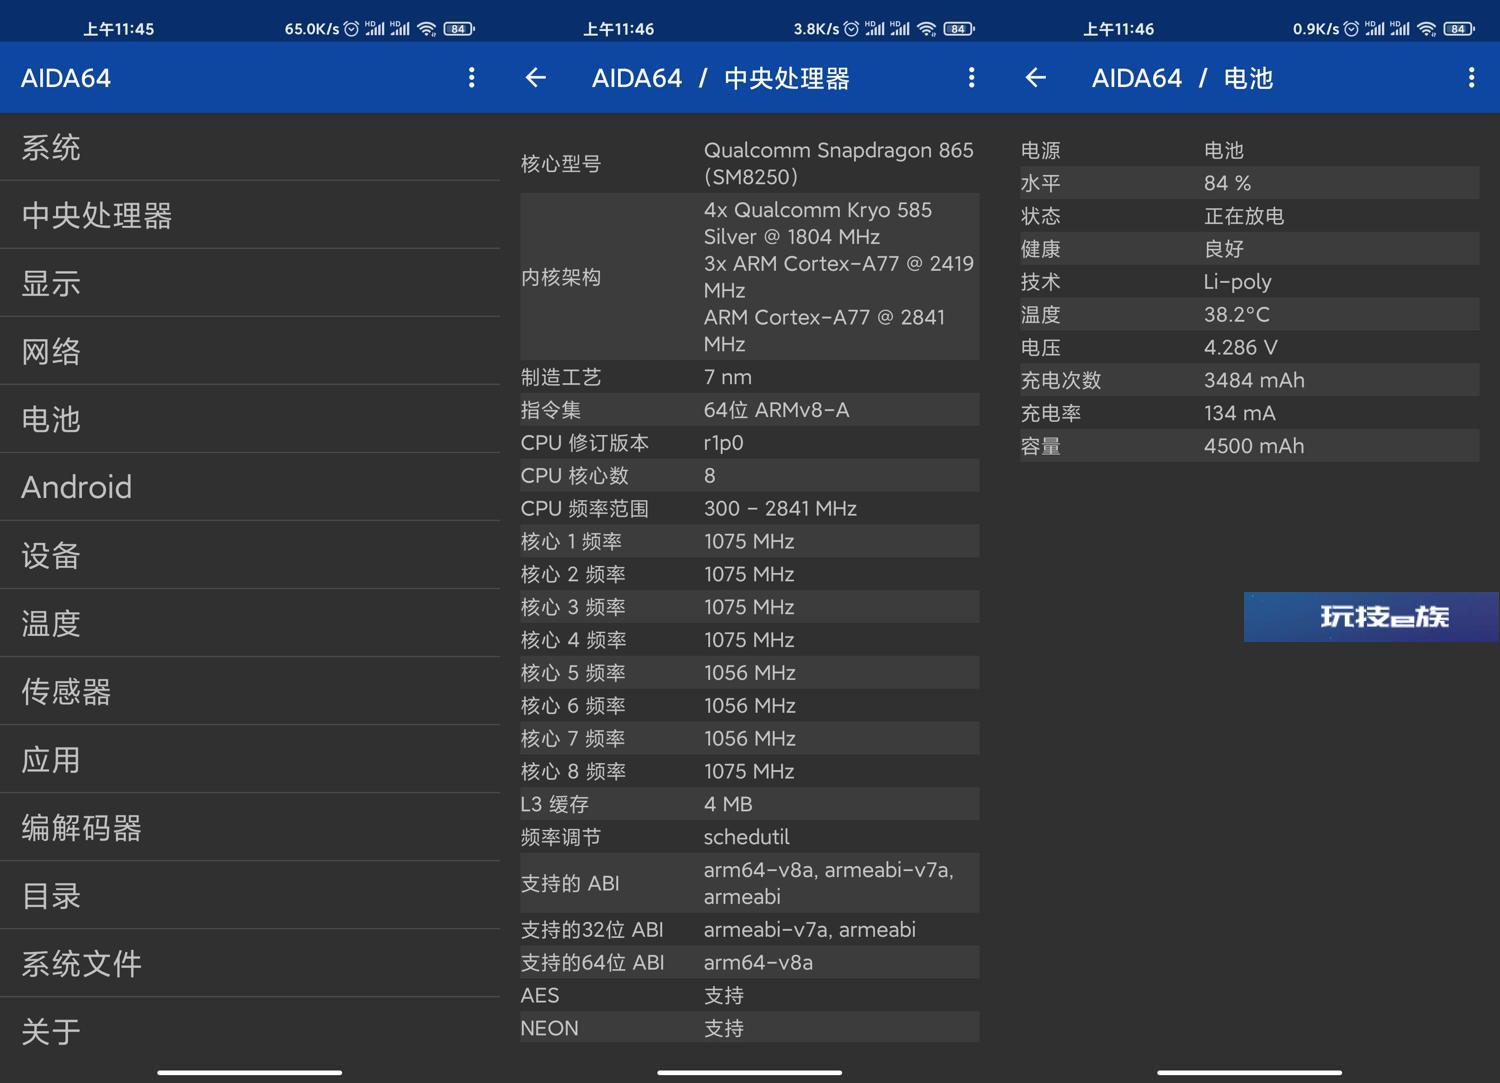
Task: Select Li-poly technology value
Action: [x=1237, y=282]
